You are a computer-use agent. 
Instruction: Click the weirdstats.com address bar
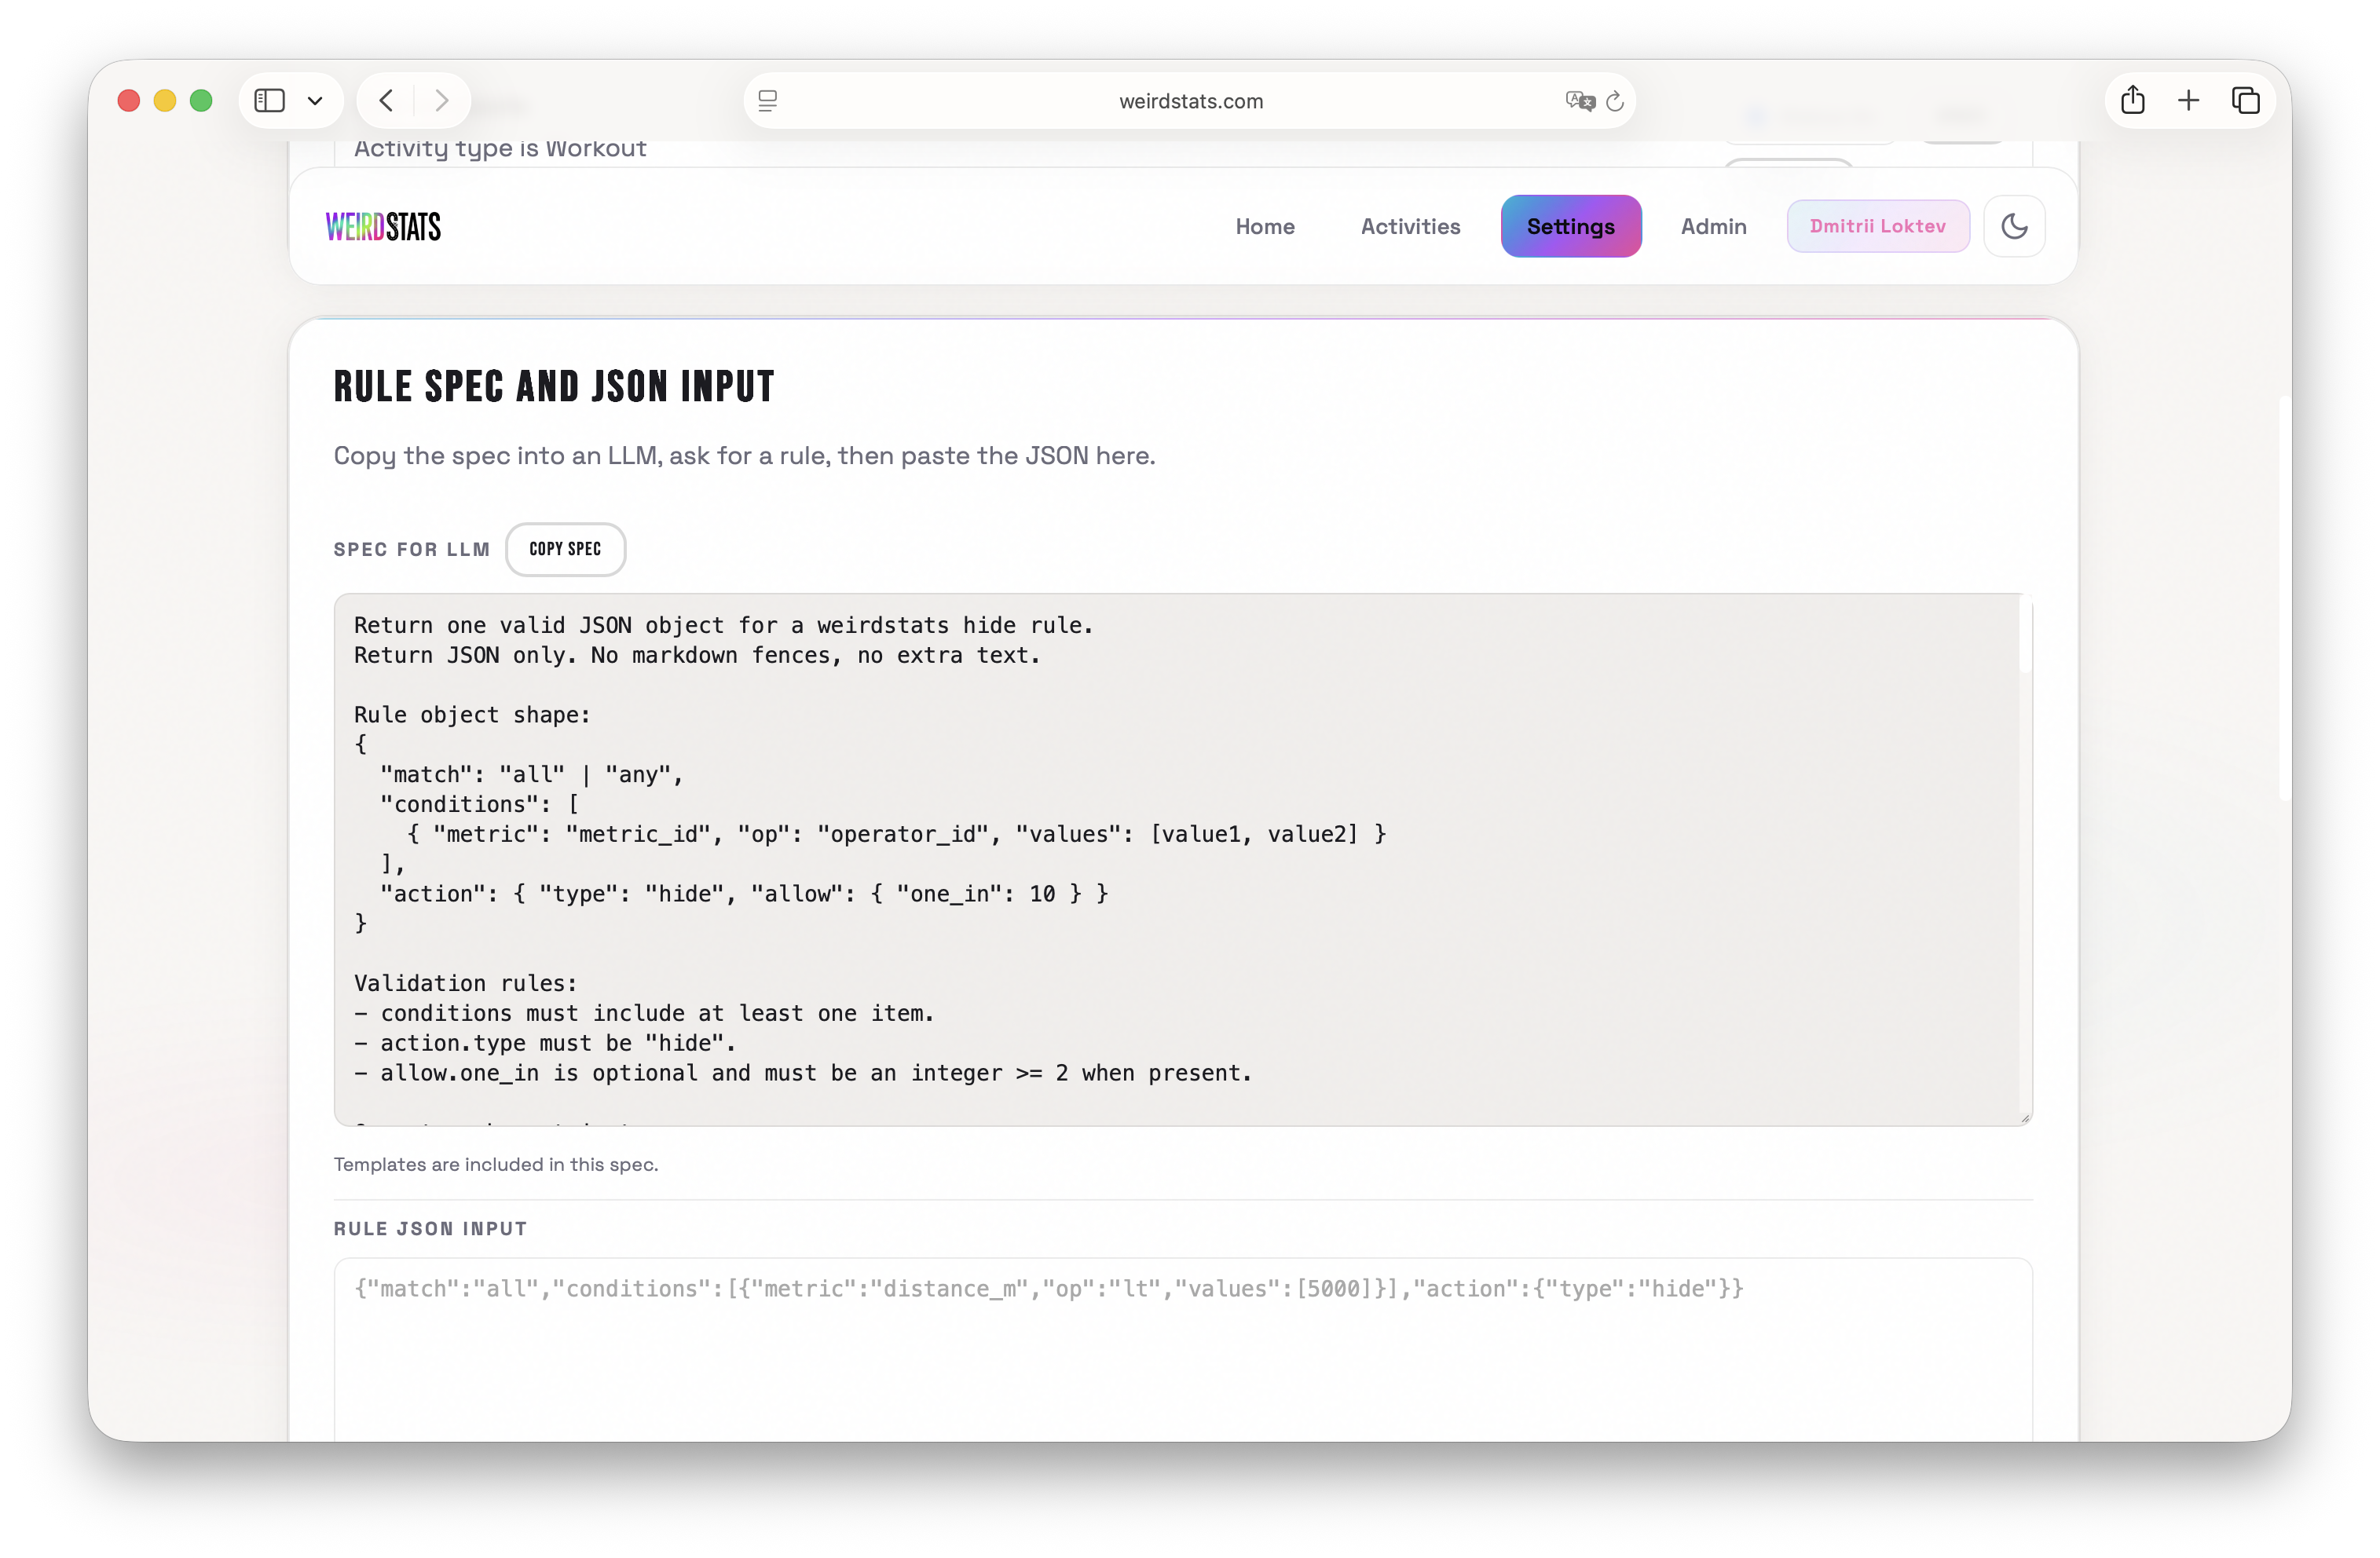pos(1190,101)
